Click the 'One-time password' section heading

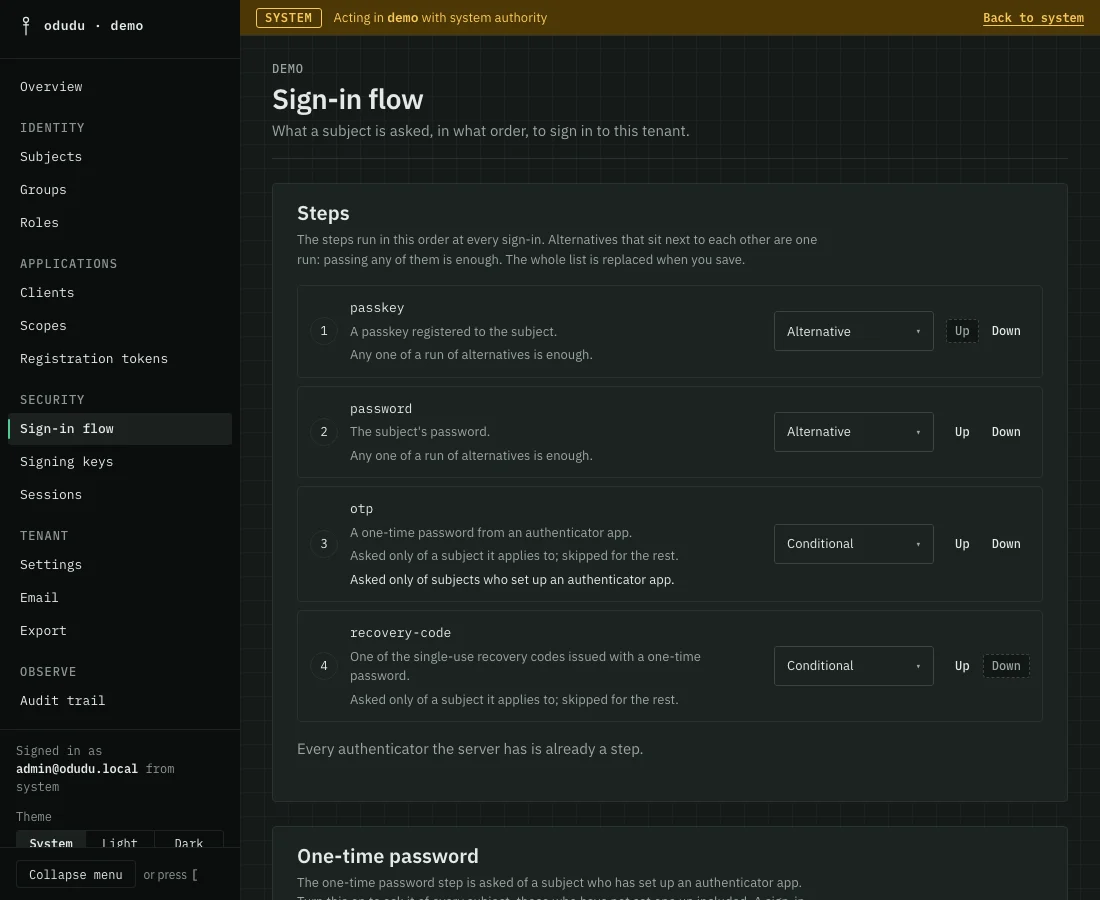(388, 857)
